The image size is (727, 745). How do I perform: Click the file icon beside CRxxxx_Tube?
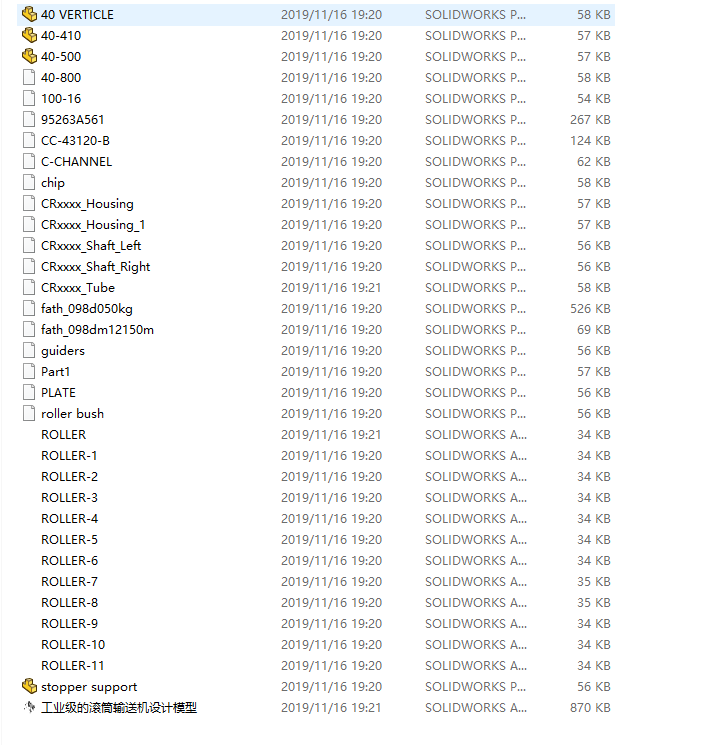click(x=29, y=287)
